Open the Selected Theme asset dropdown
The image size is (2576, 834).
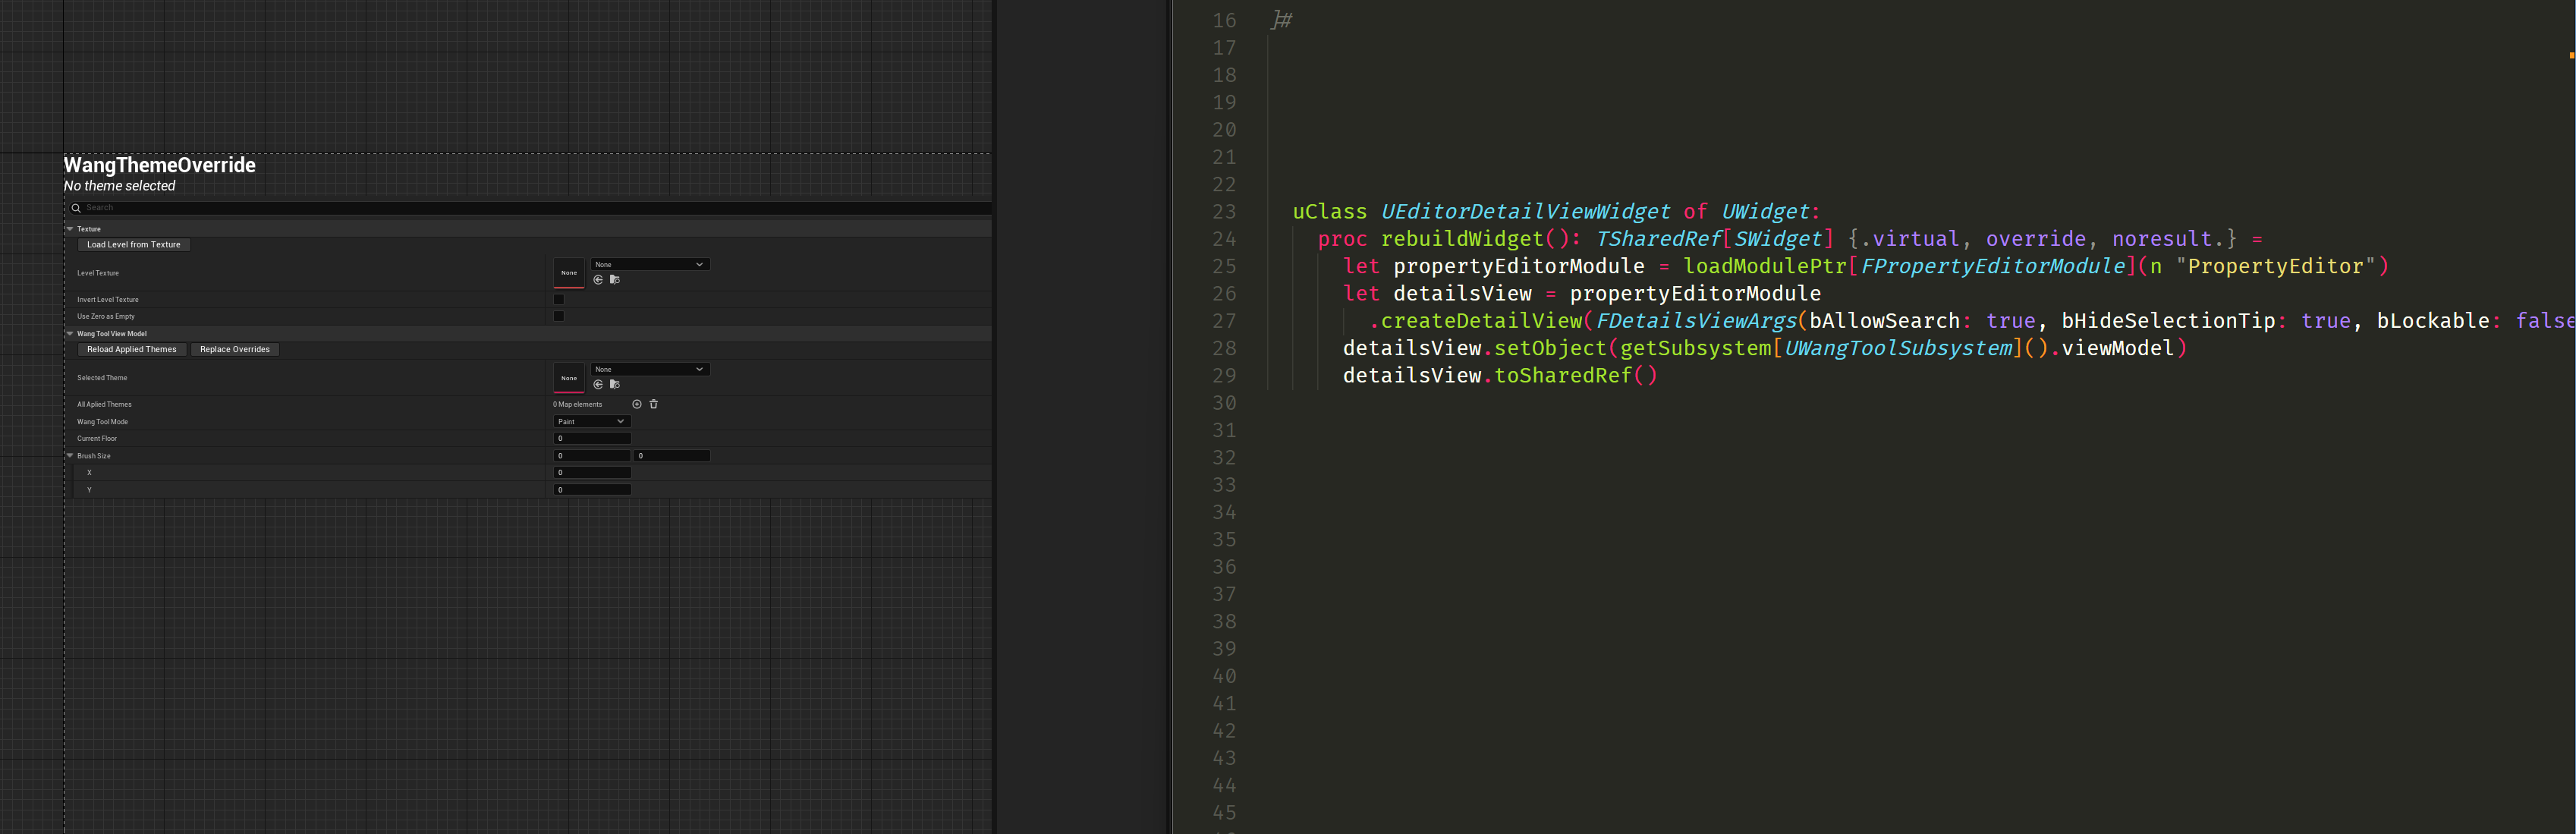click(650, 369)
